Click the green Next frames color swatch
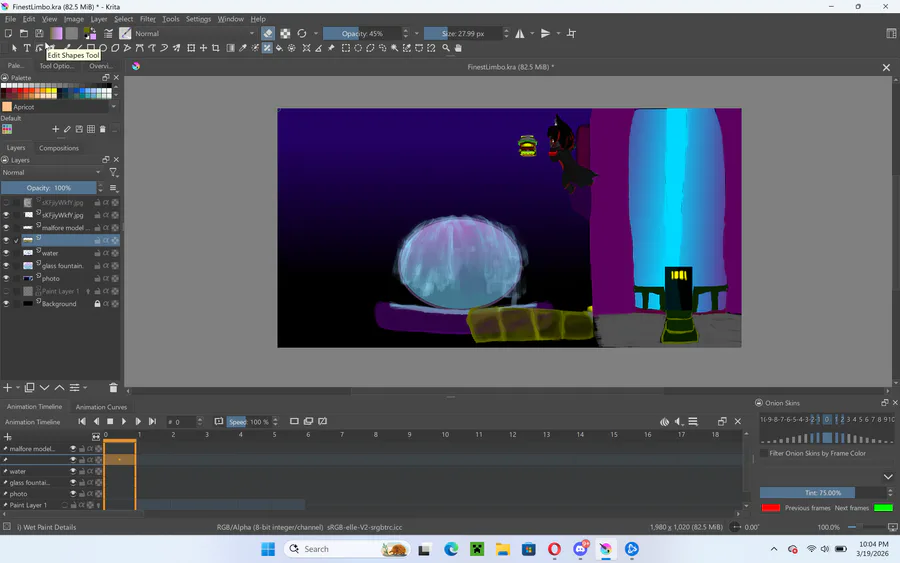This screenshot has width=900, height=563. [x=883, y=508]
